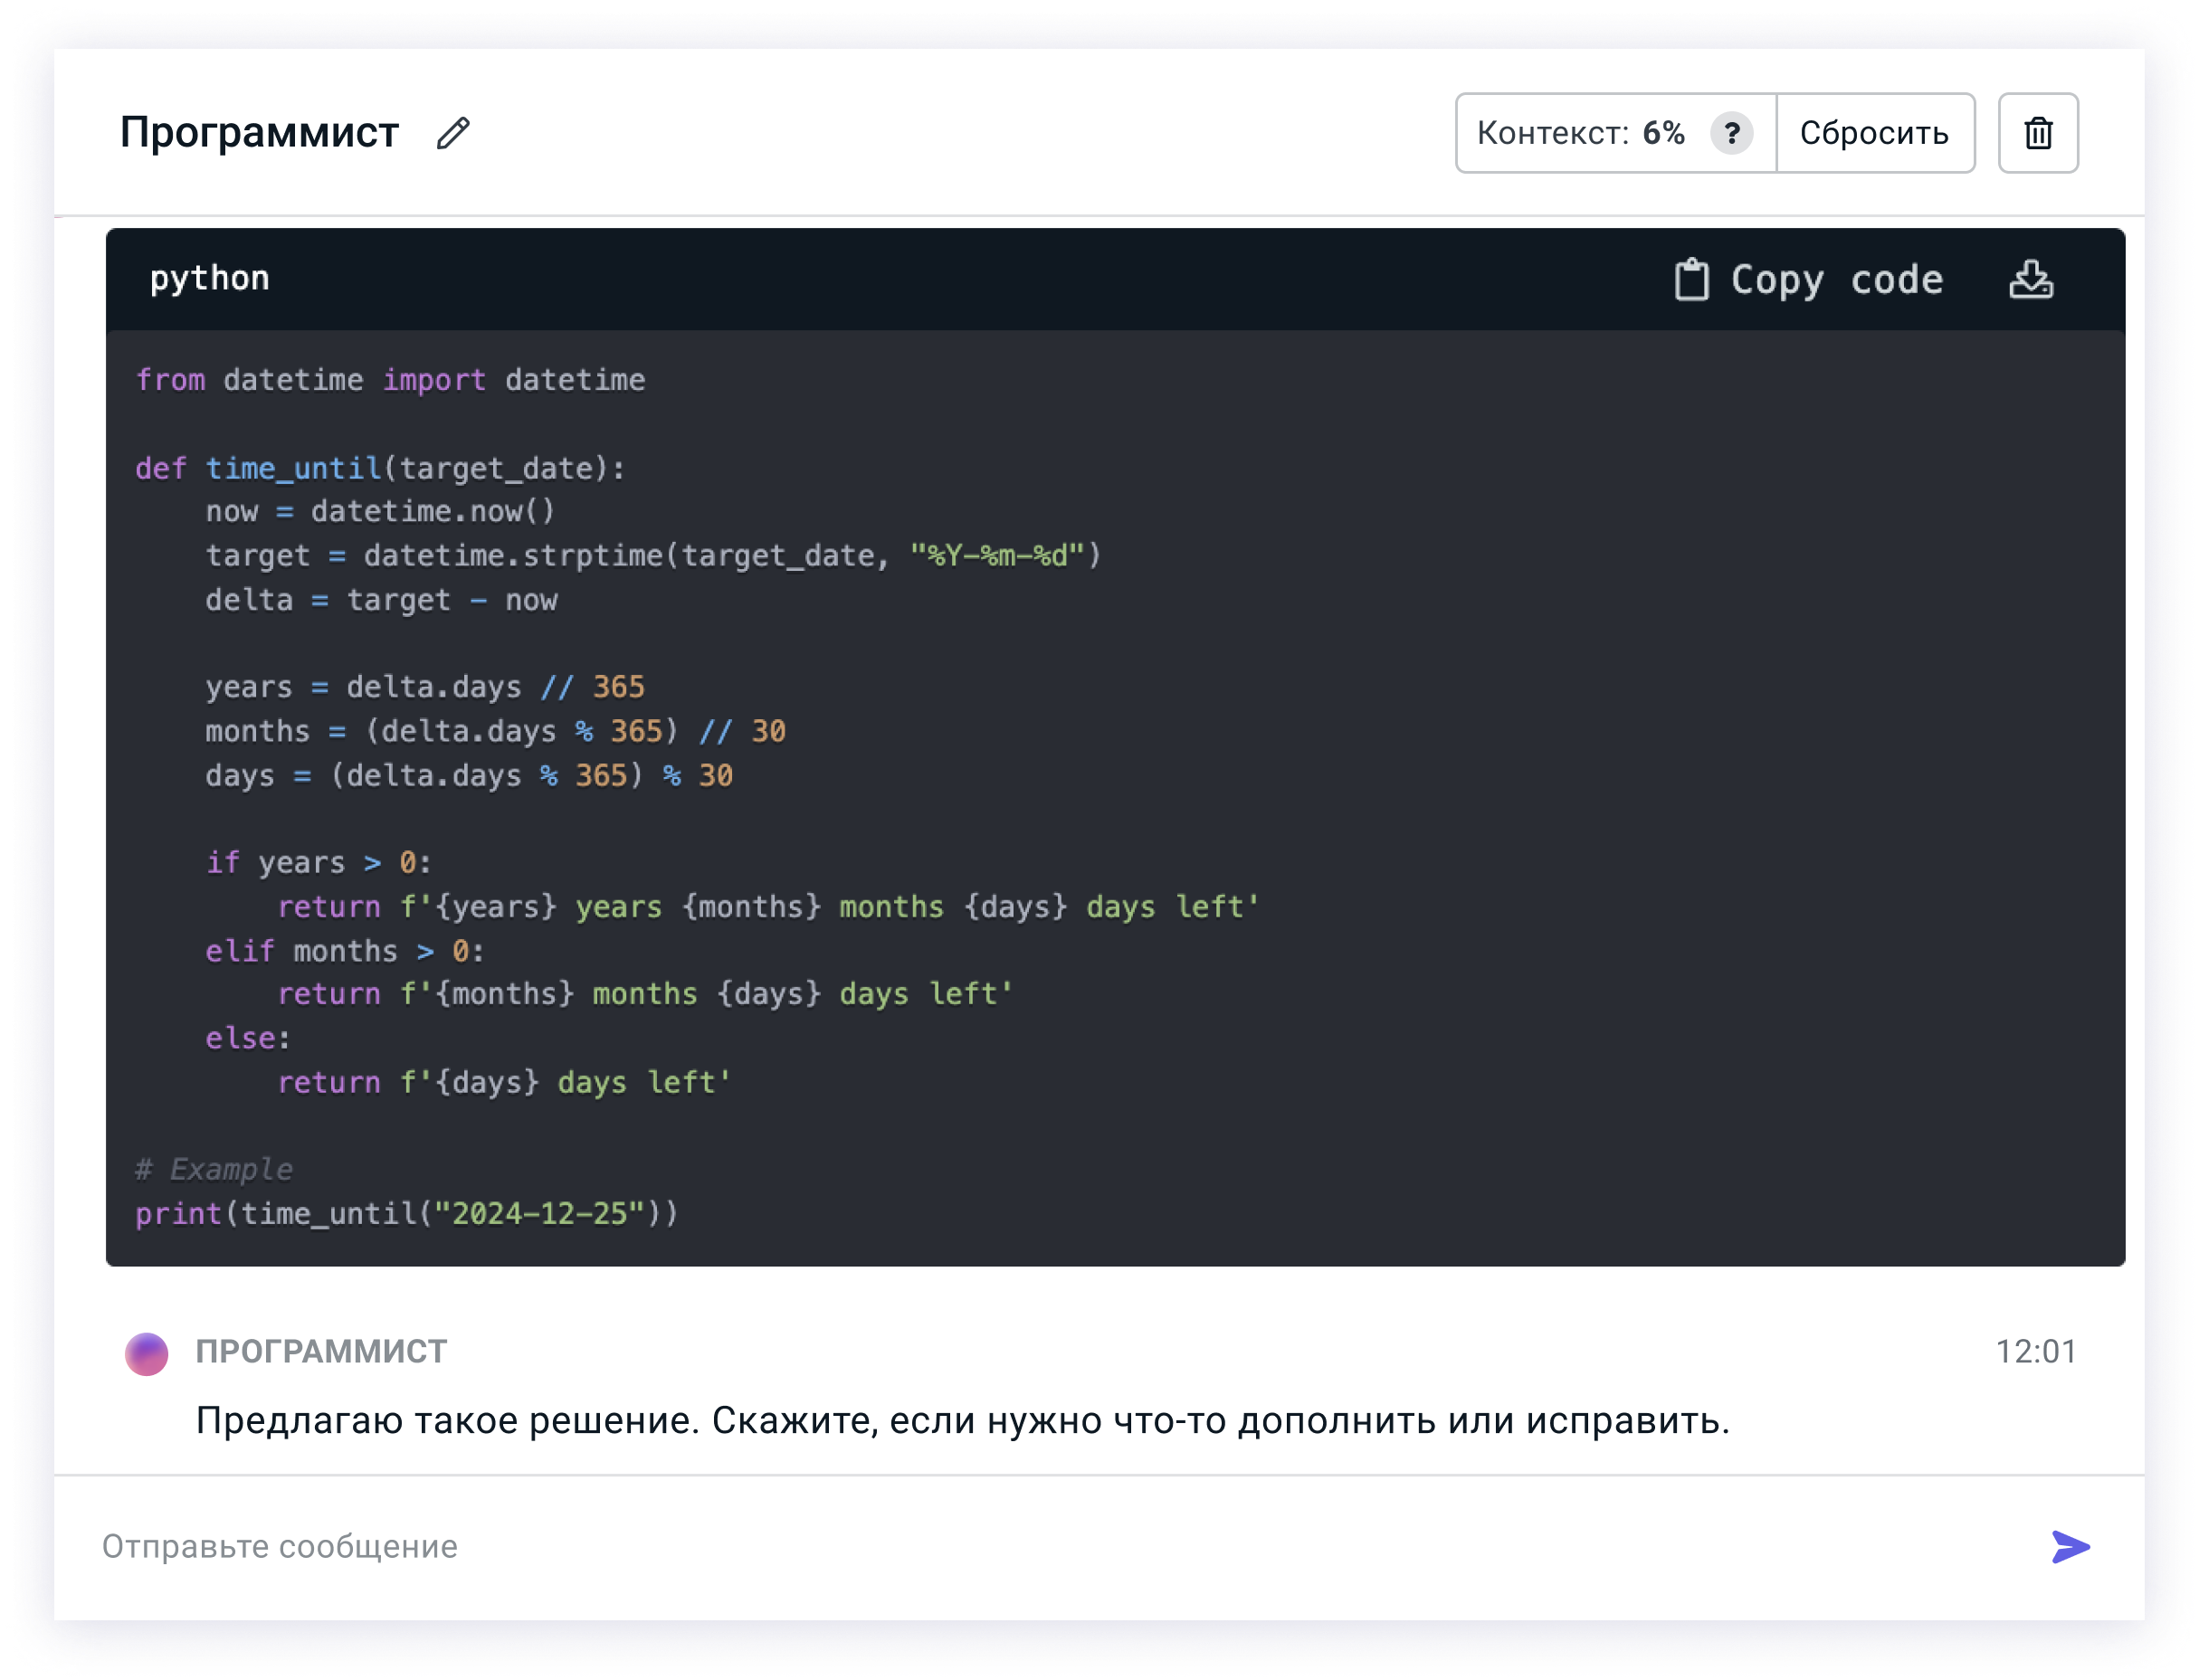Image resolution: width=2199 pixels, height=1680 pixels.
Task: Click the clipboard icon in code header
Action: (x=1691, y=279)
